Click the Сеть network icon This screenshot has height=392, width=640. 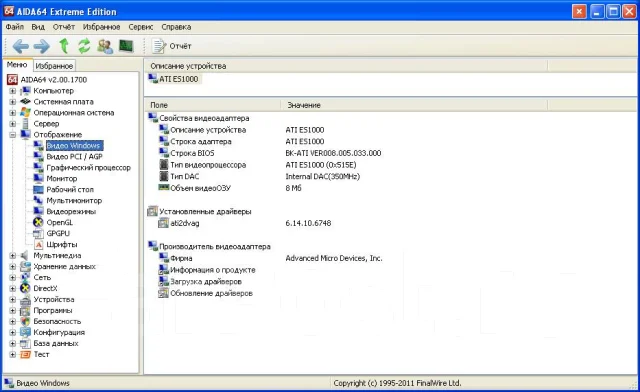pyautogui.click(x=25, y=278)
